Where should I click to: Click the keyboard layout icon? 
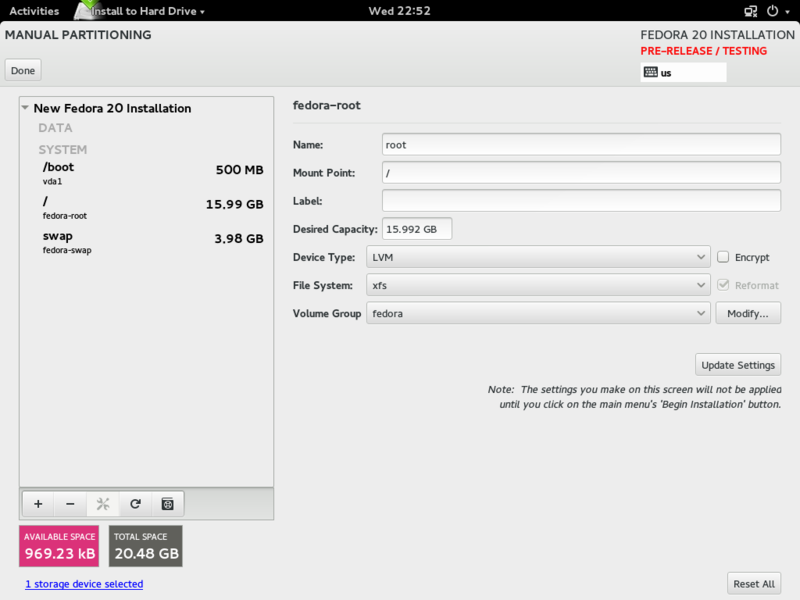pyautogui.click(x=651, y=72)
